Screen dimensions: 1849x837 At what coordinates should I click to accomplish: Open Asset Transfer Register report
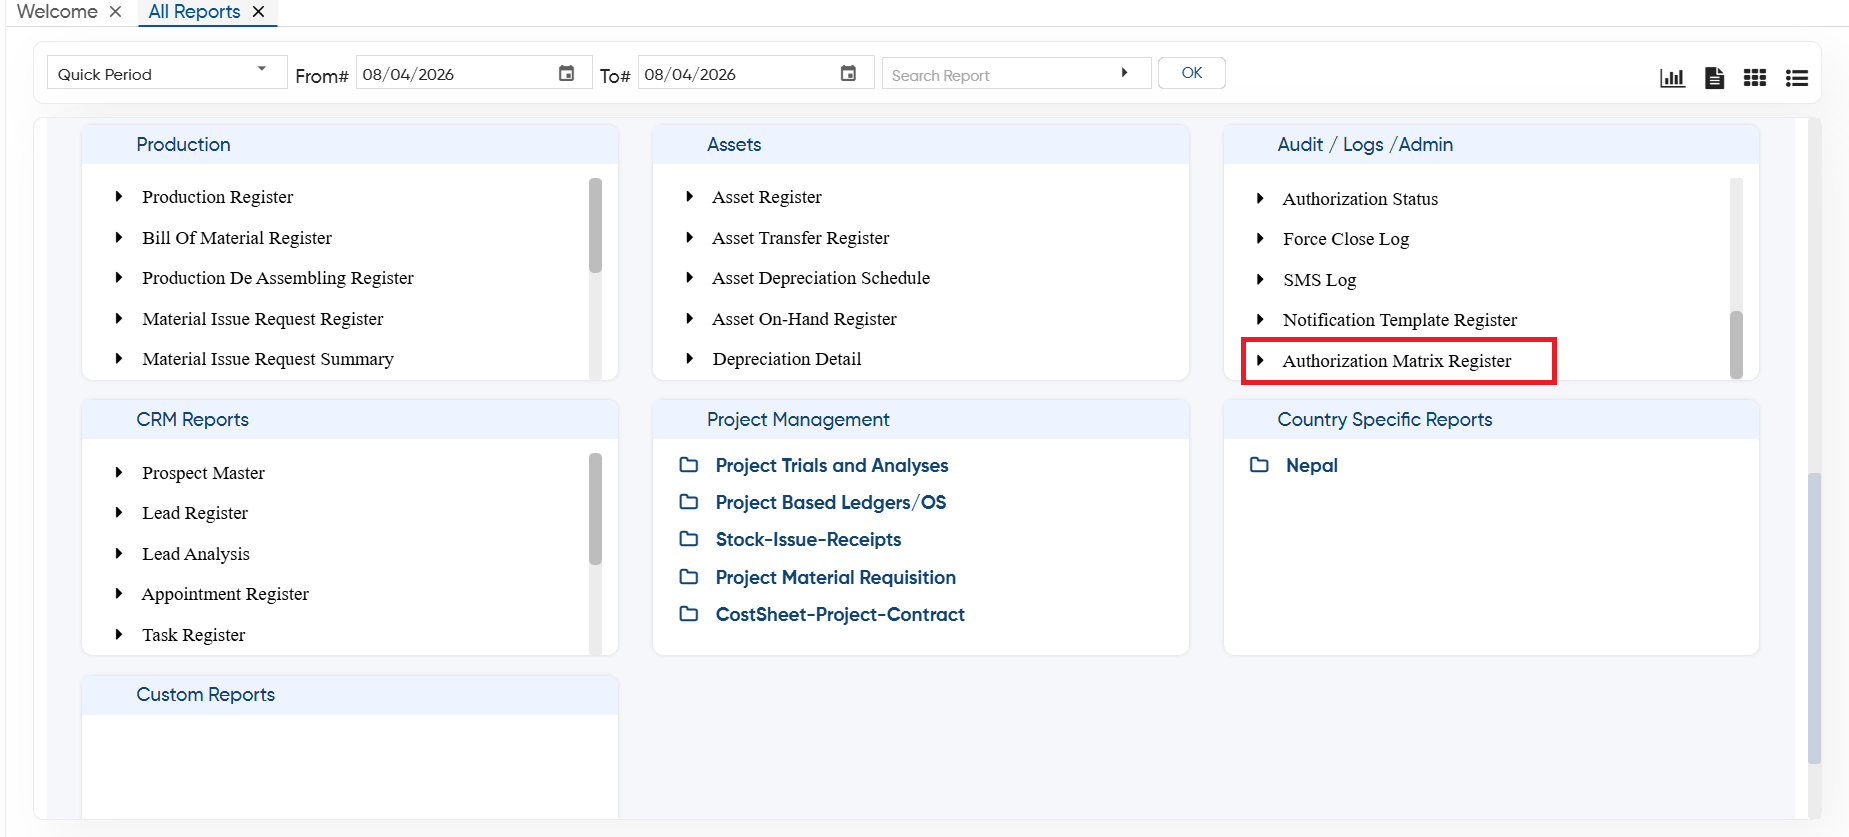point(801,238)
